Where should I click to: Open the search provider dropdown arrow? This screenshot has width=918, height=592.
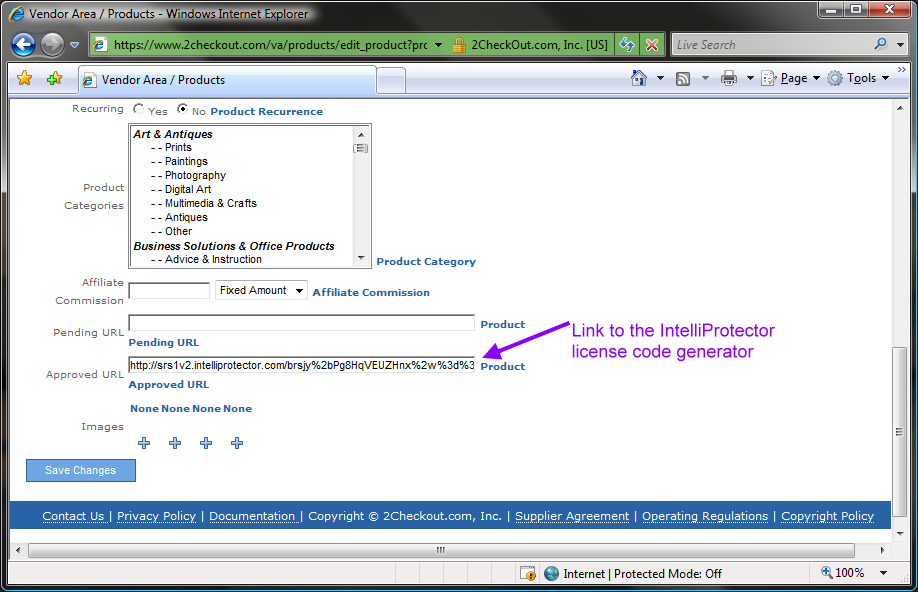point(900,45)
